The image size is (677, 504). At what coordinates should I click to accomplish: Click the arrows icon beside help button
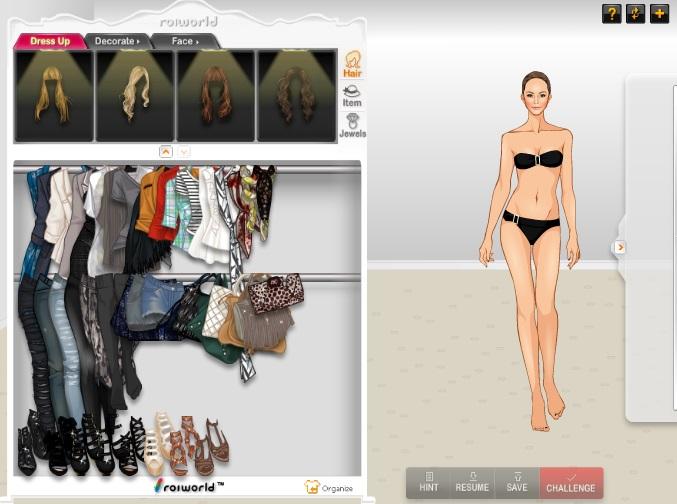[x=635, y=13]
